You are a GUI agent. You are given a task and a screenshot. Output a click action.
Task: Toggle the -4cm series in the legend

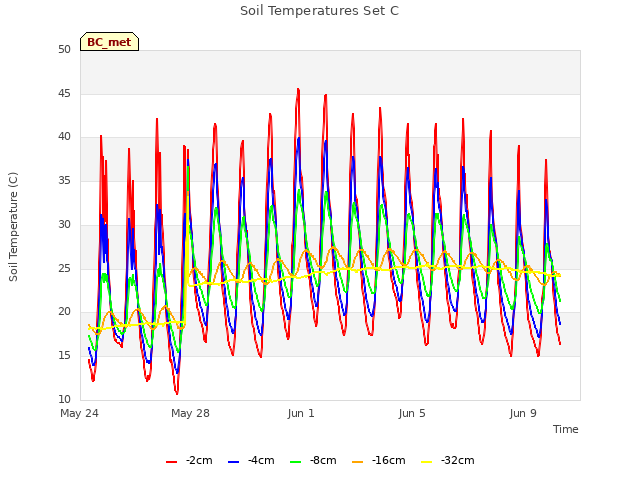[251, 460]
